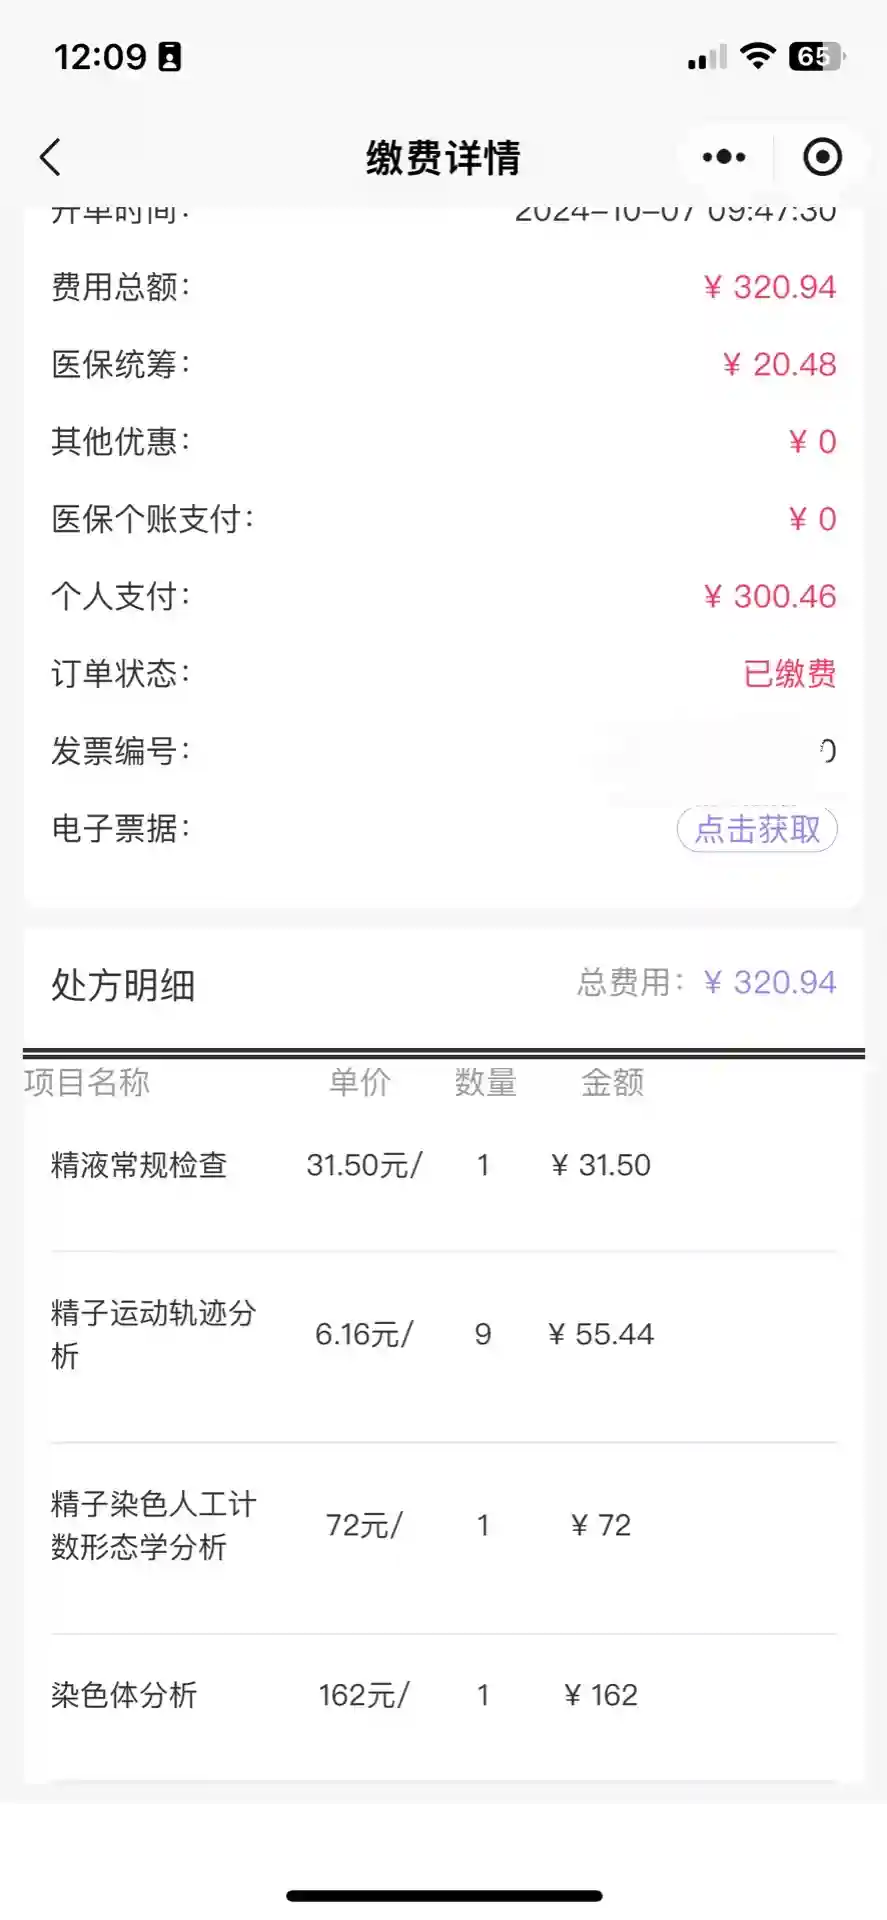887x1920 pixels.
Task: Tap the cellular signal bars icon
Action: [x=707, y=58]
